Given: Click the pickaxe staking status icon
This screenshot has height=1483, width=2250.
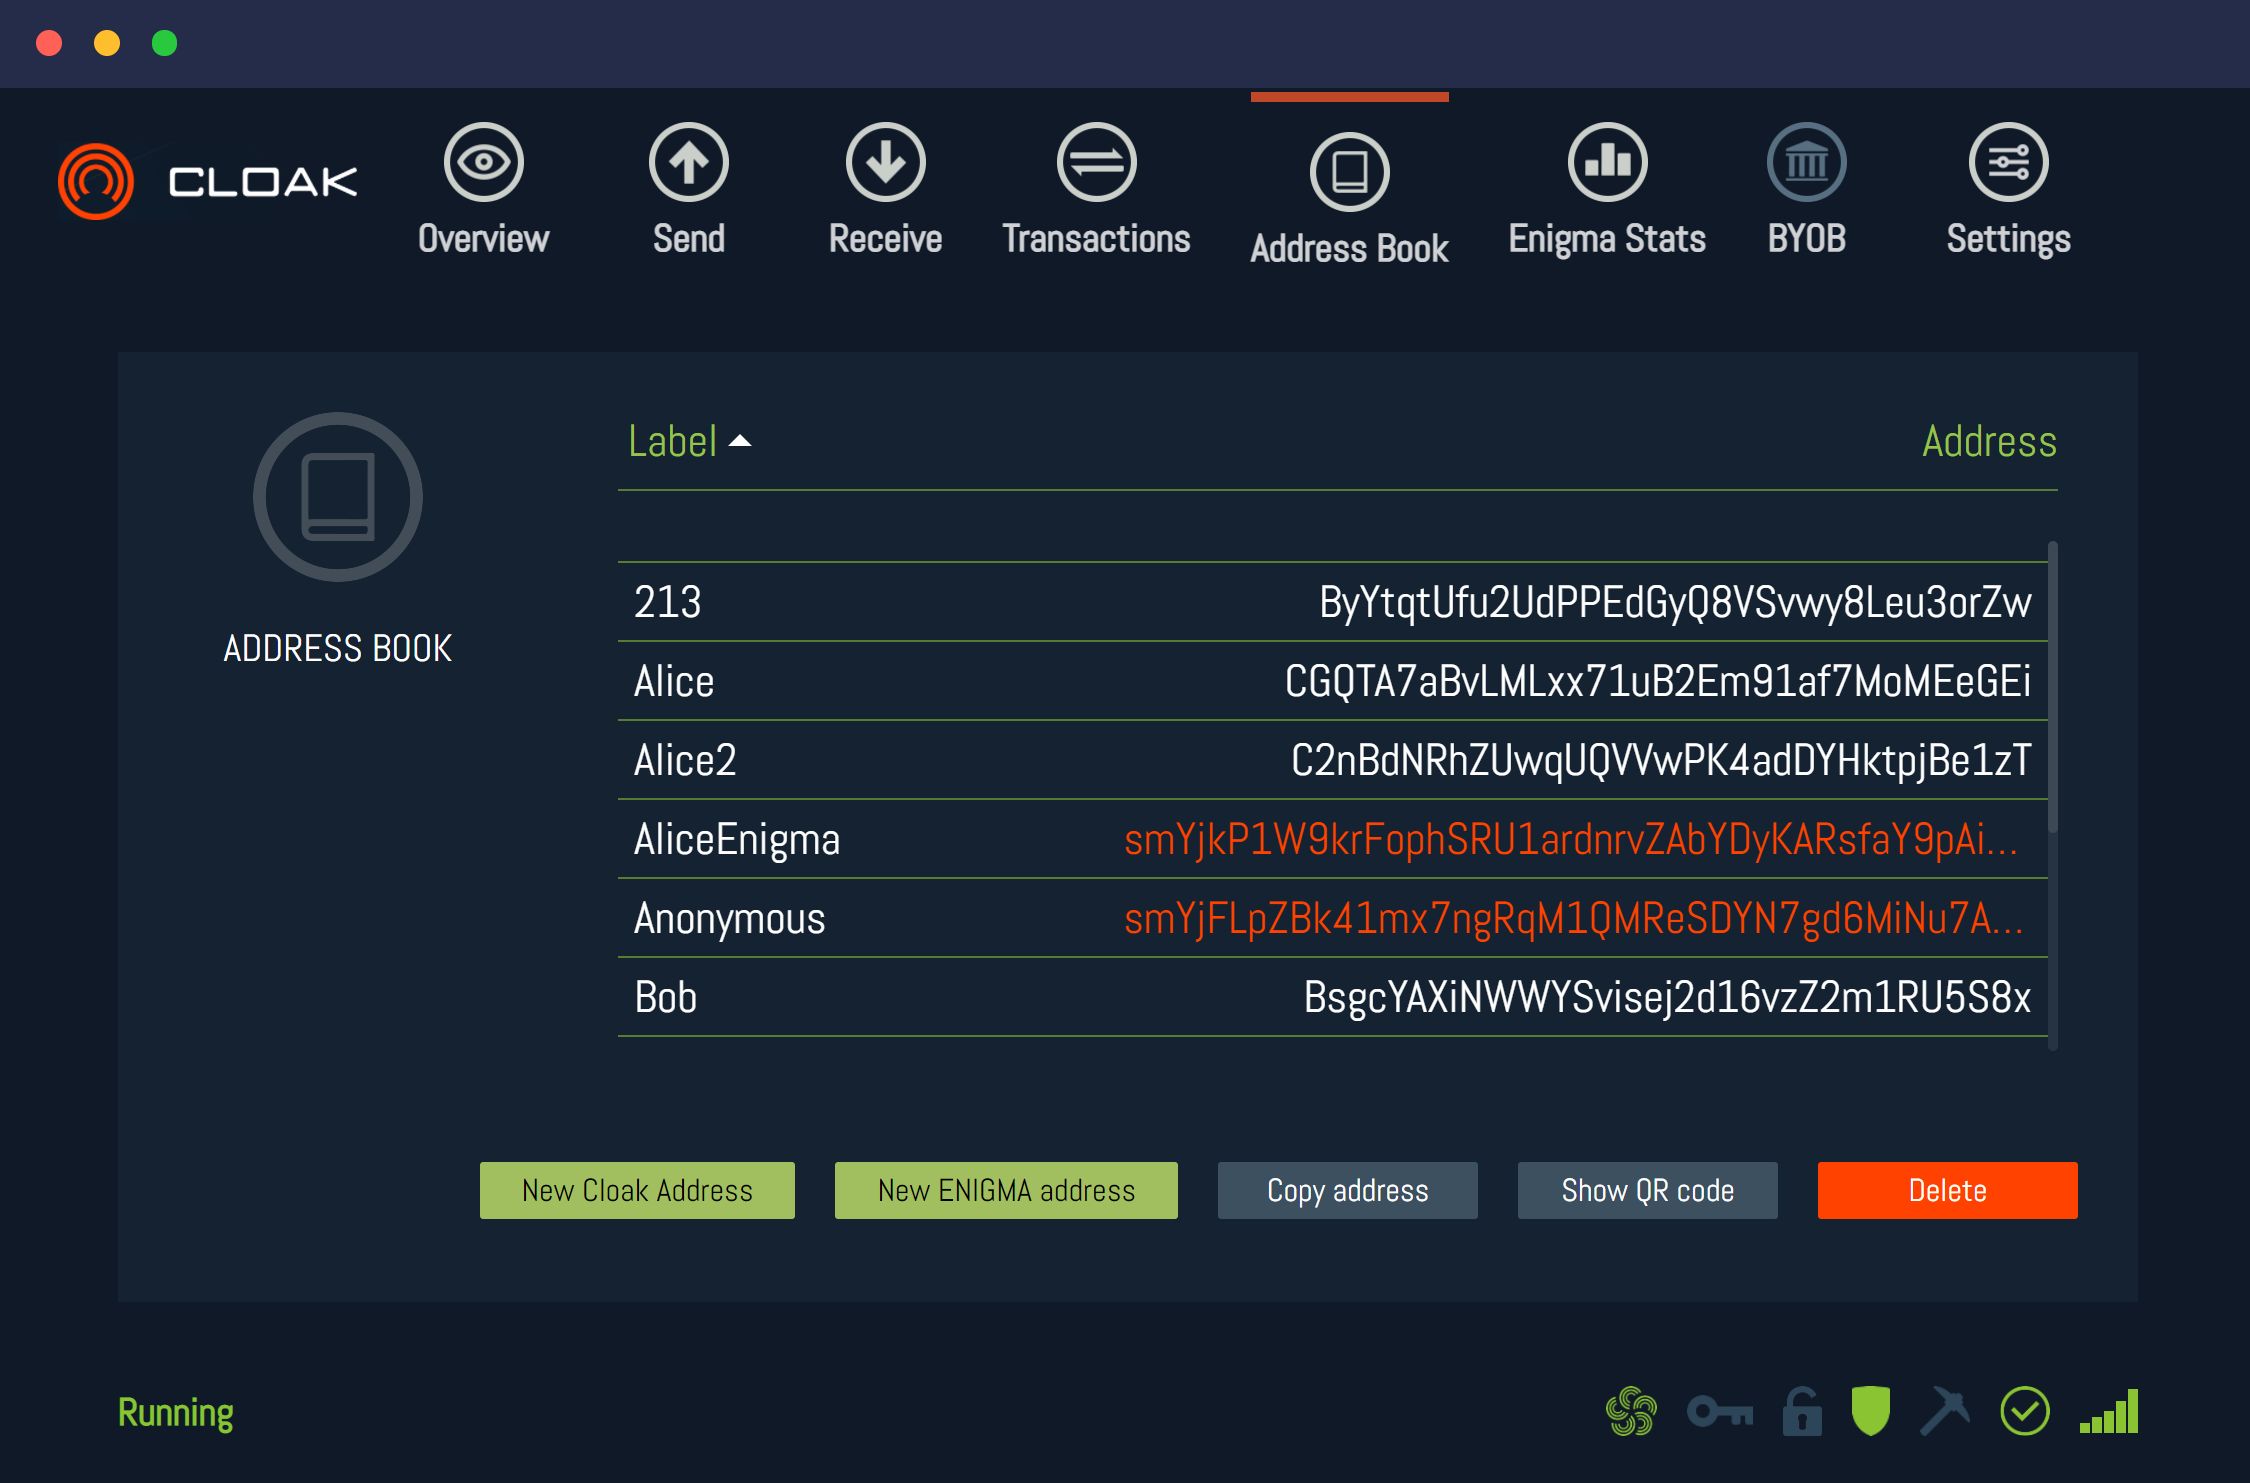Looking at the screenshot, I should pyautogui.click(x=1945, y=1411).
